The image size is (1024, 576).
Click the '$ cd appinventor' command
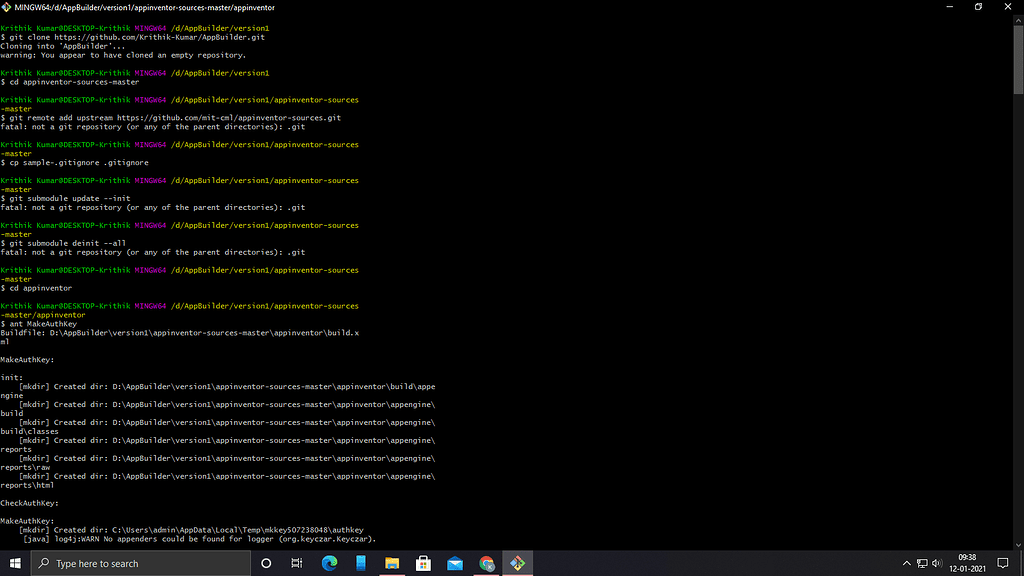[x=37, y=288]
